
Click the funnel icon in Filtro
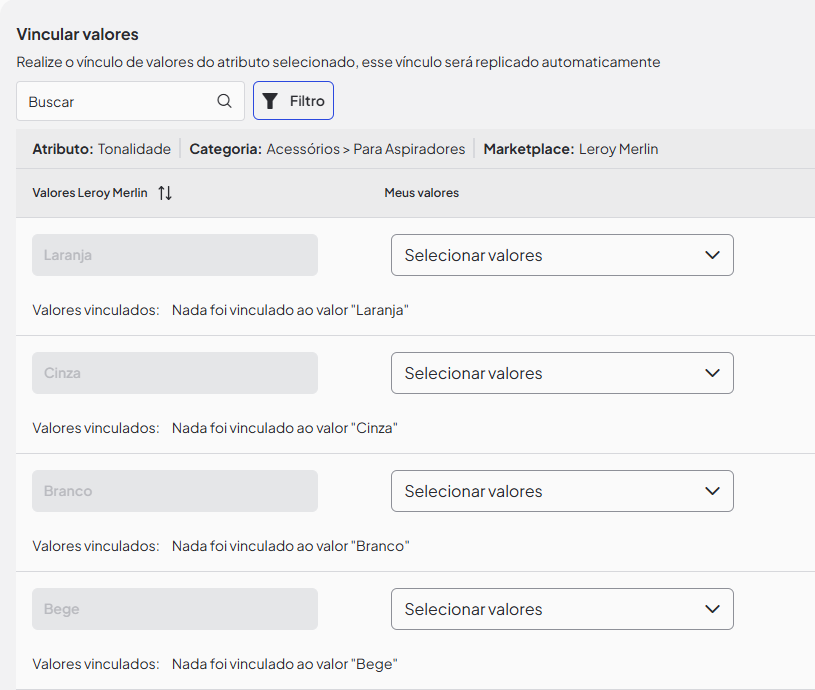tap(270, 101)
